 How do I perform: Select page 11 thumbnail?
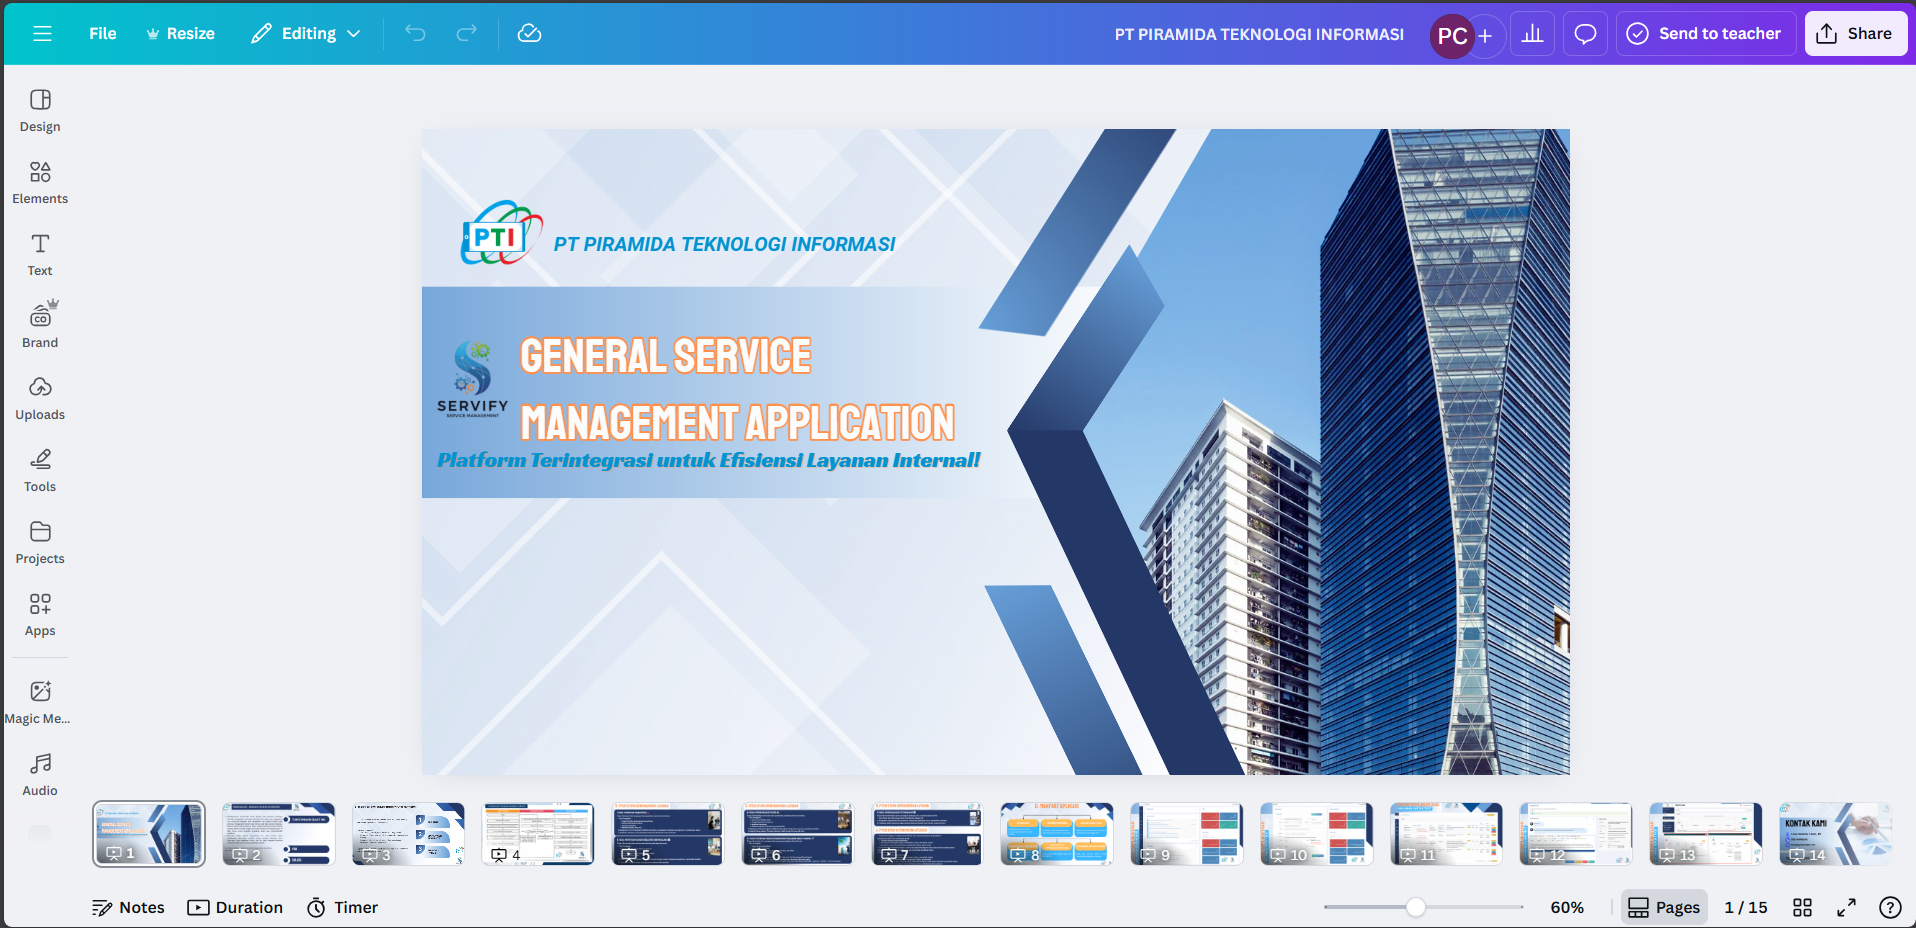[x=1446, y=833]
